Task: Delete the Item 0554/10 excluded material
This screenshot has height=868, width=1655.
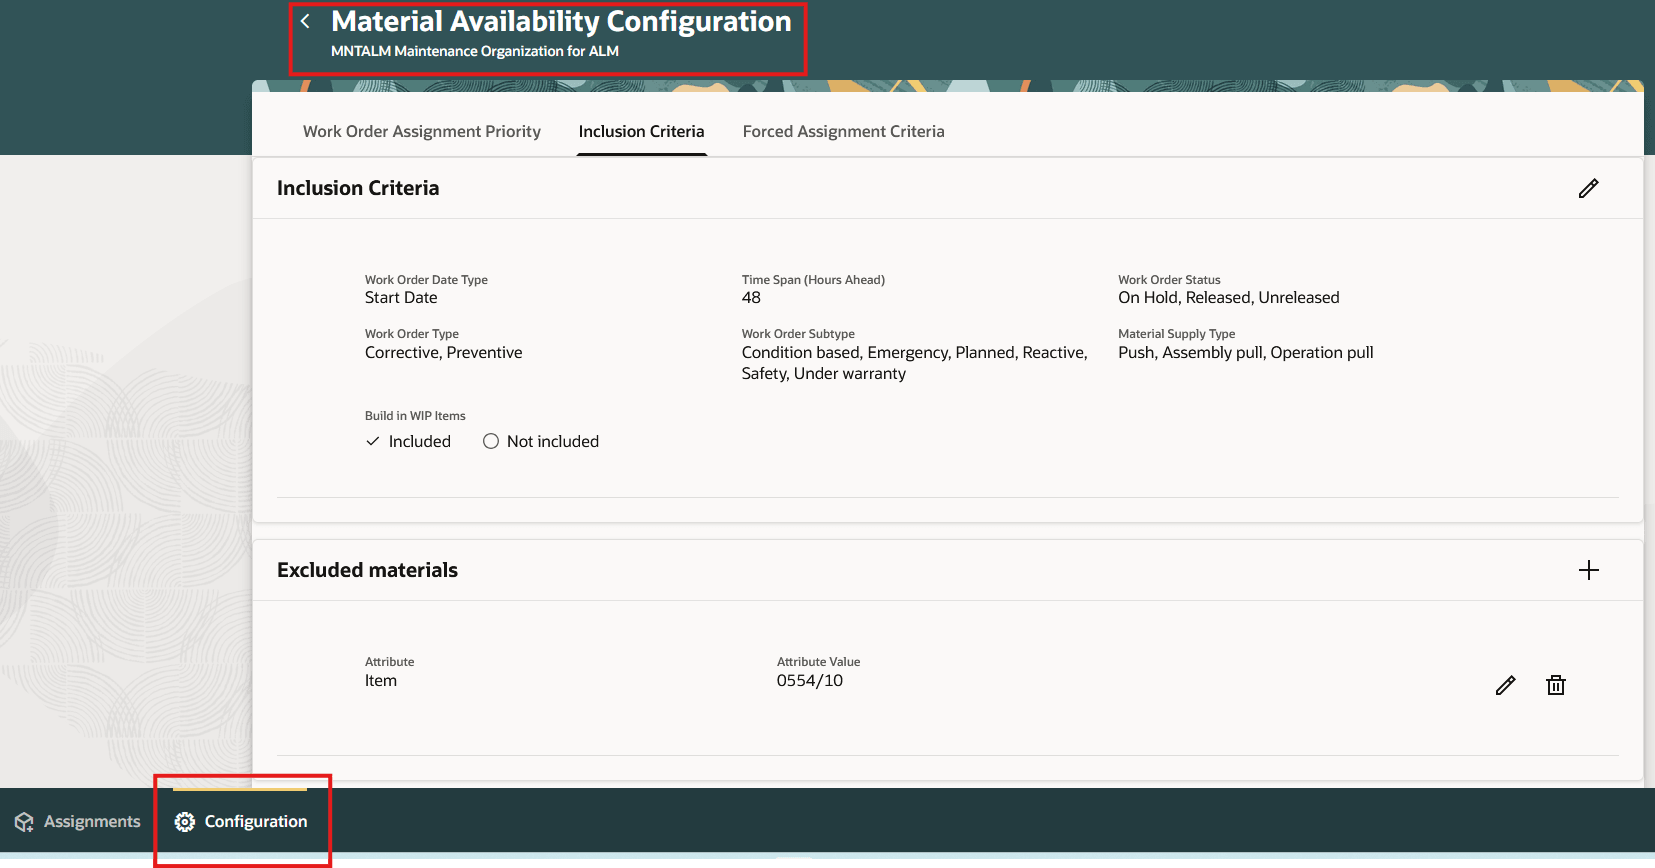Action: pos(1556,685)
